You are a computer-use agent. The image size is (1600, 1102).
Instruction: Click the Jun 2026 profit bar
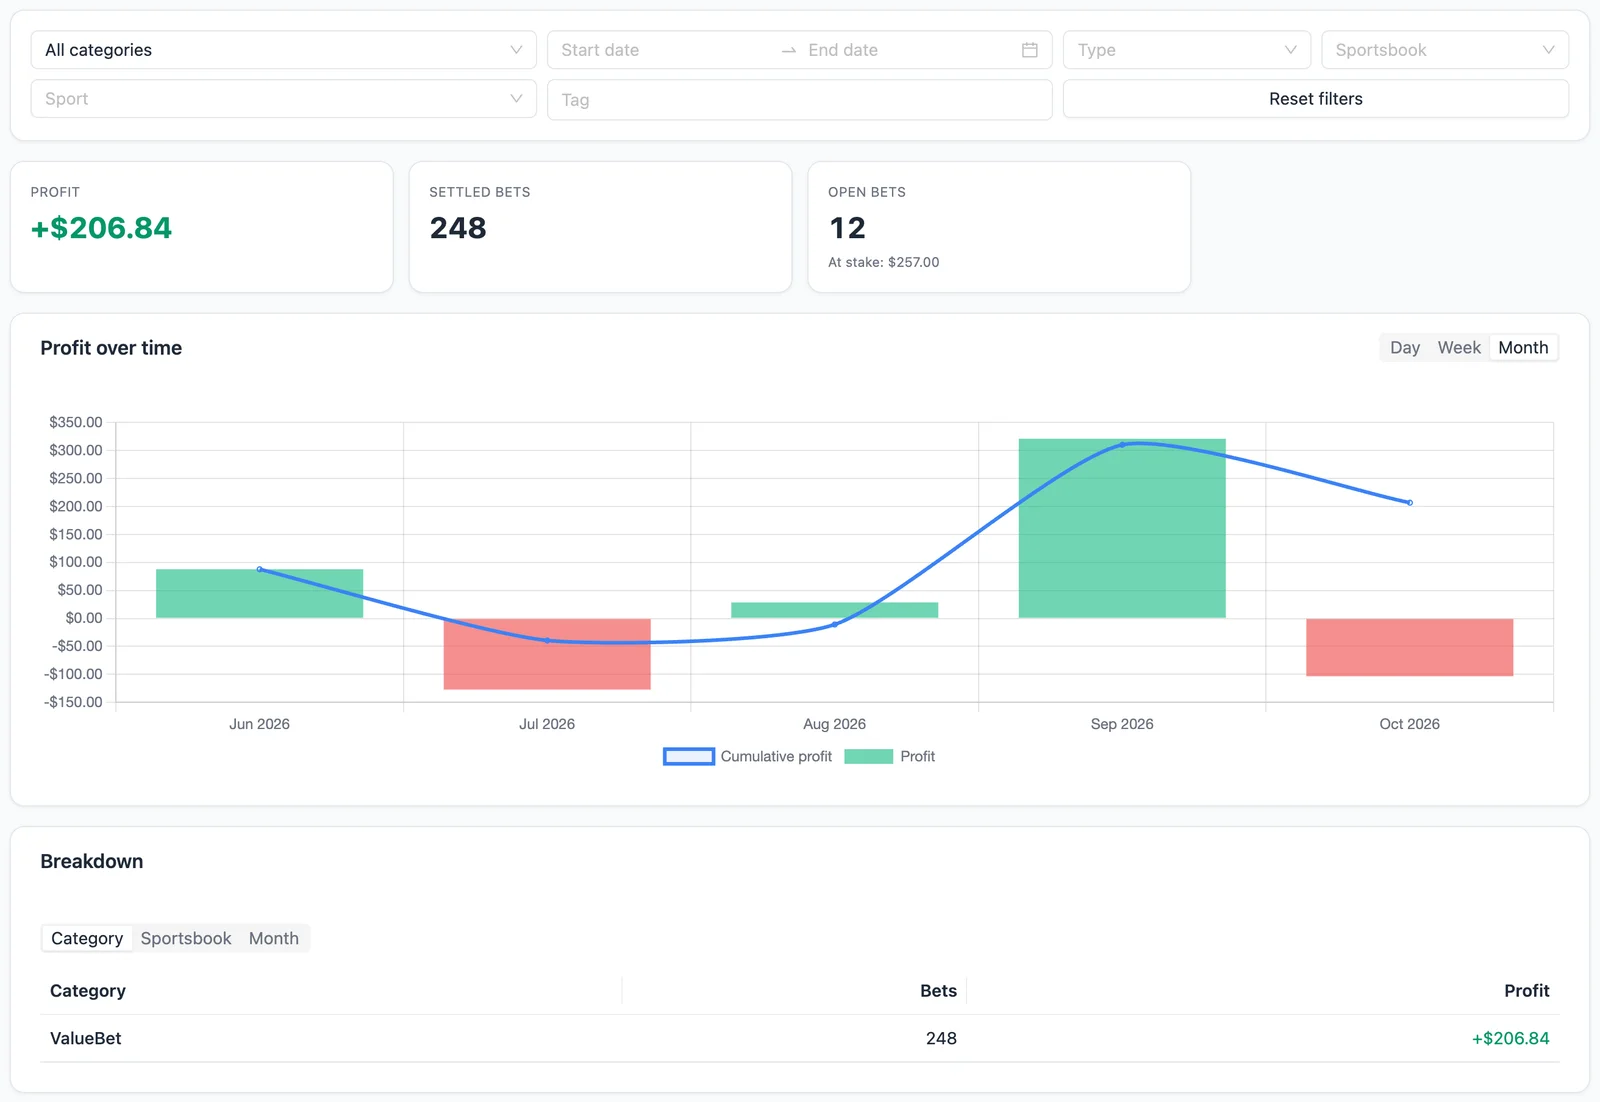coord(259,594)
